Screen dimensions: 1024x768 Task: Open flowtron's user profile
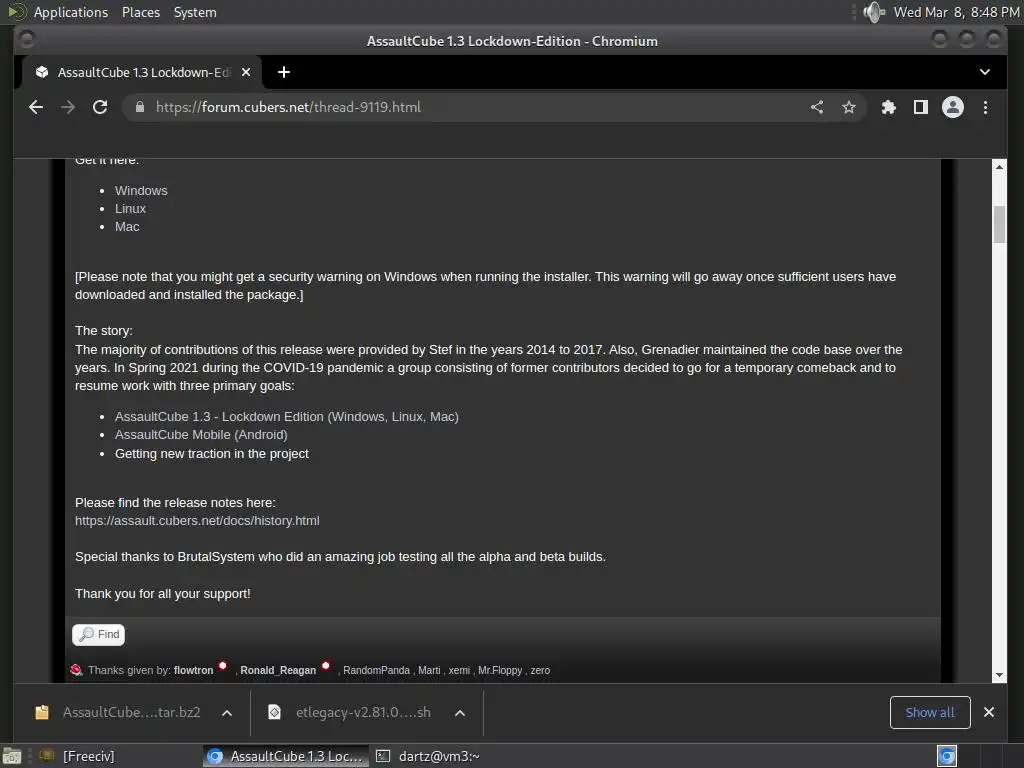[x=193, y=670]
